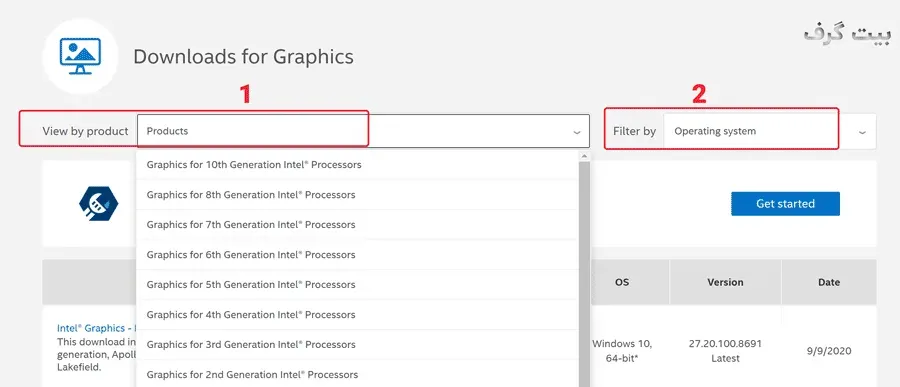Collapse Products list via chevron arrow
The width and height of the screenshot is (900, 387).
(576, 132)
